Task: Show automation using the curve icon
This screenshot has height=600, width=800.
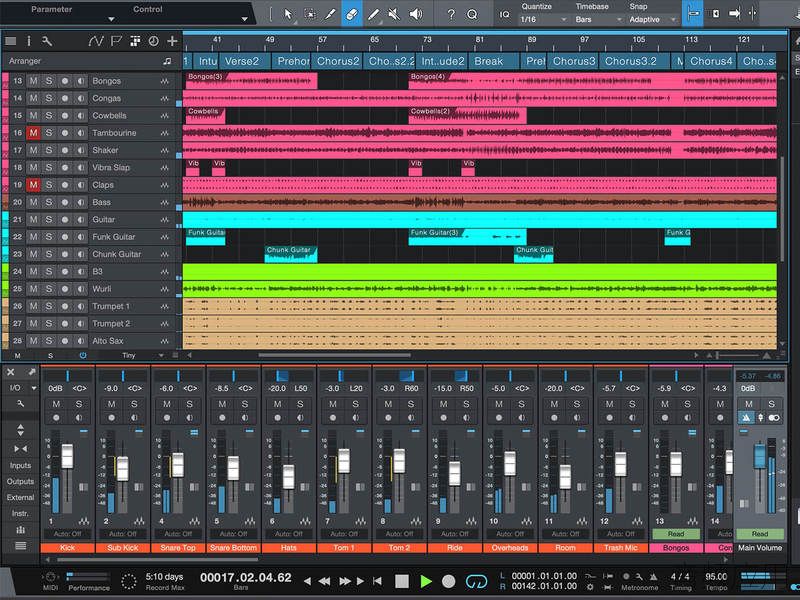Action: pos(96,41)
